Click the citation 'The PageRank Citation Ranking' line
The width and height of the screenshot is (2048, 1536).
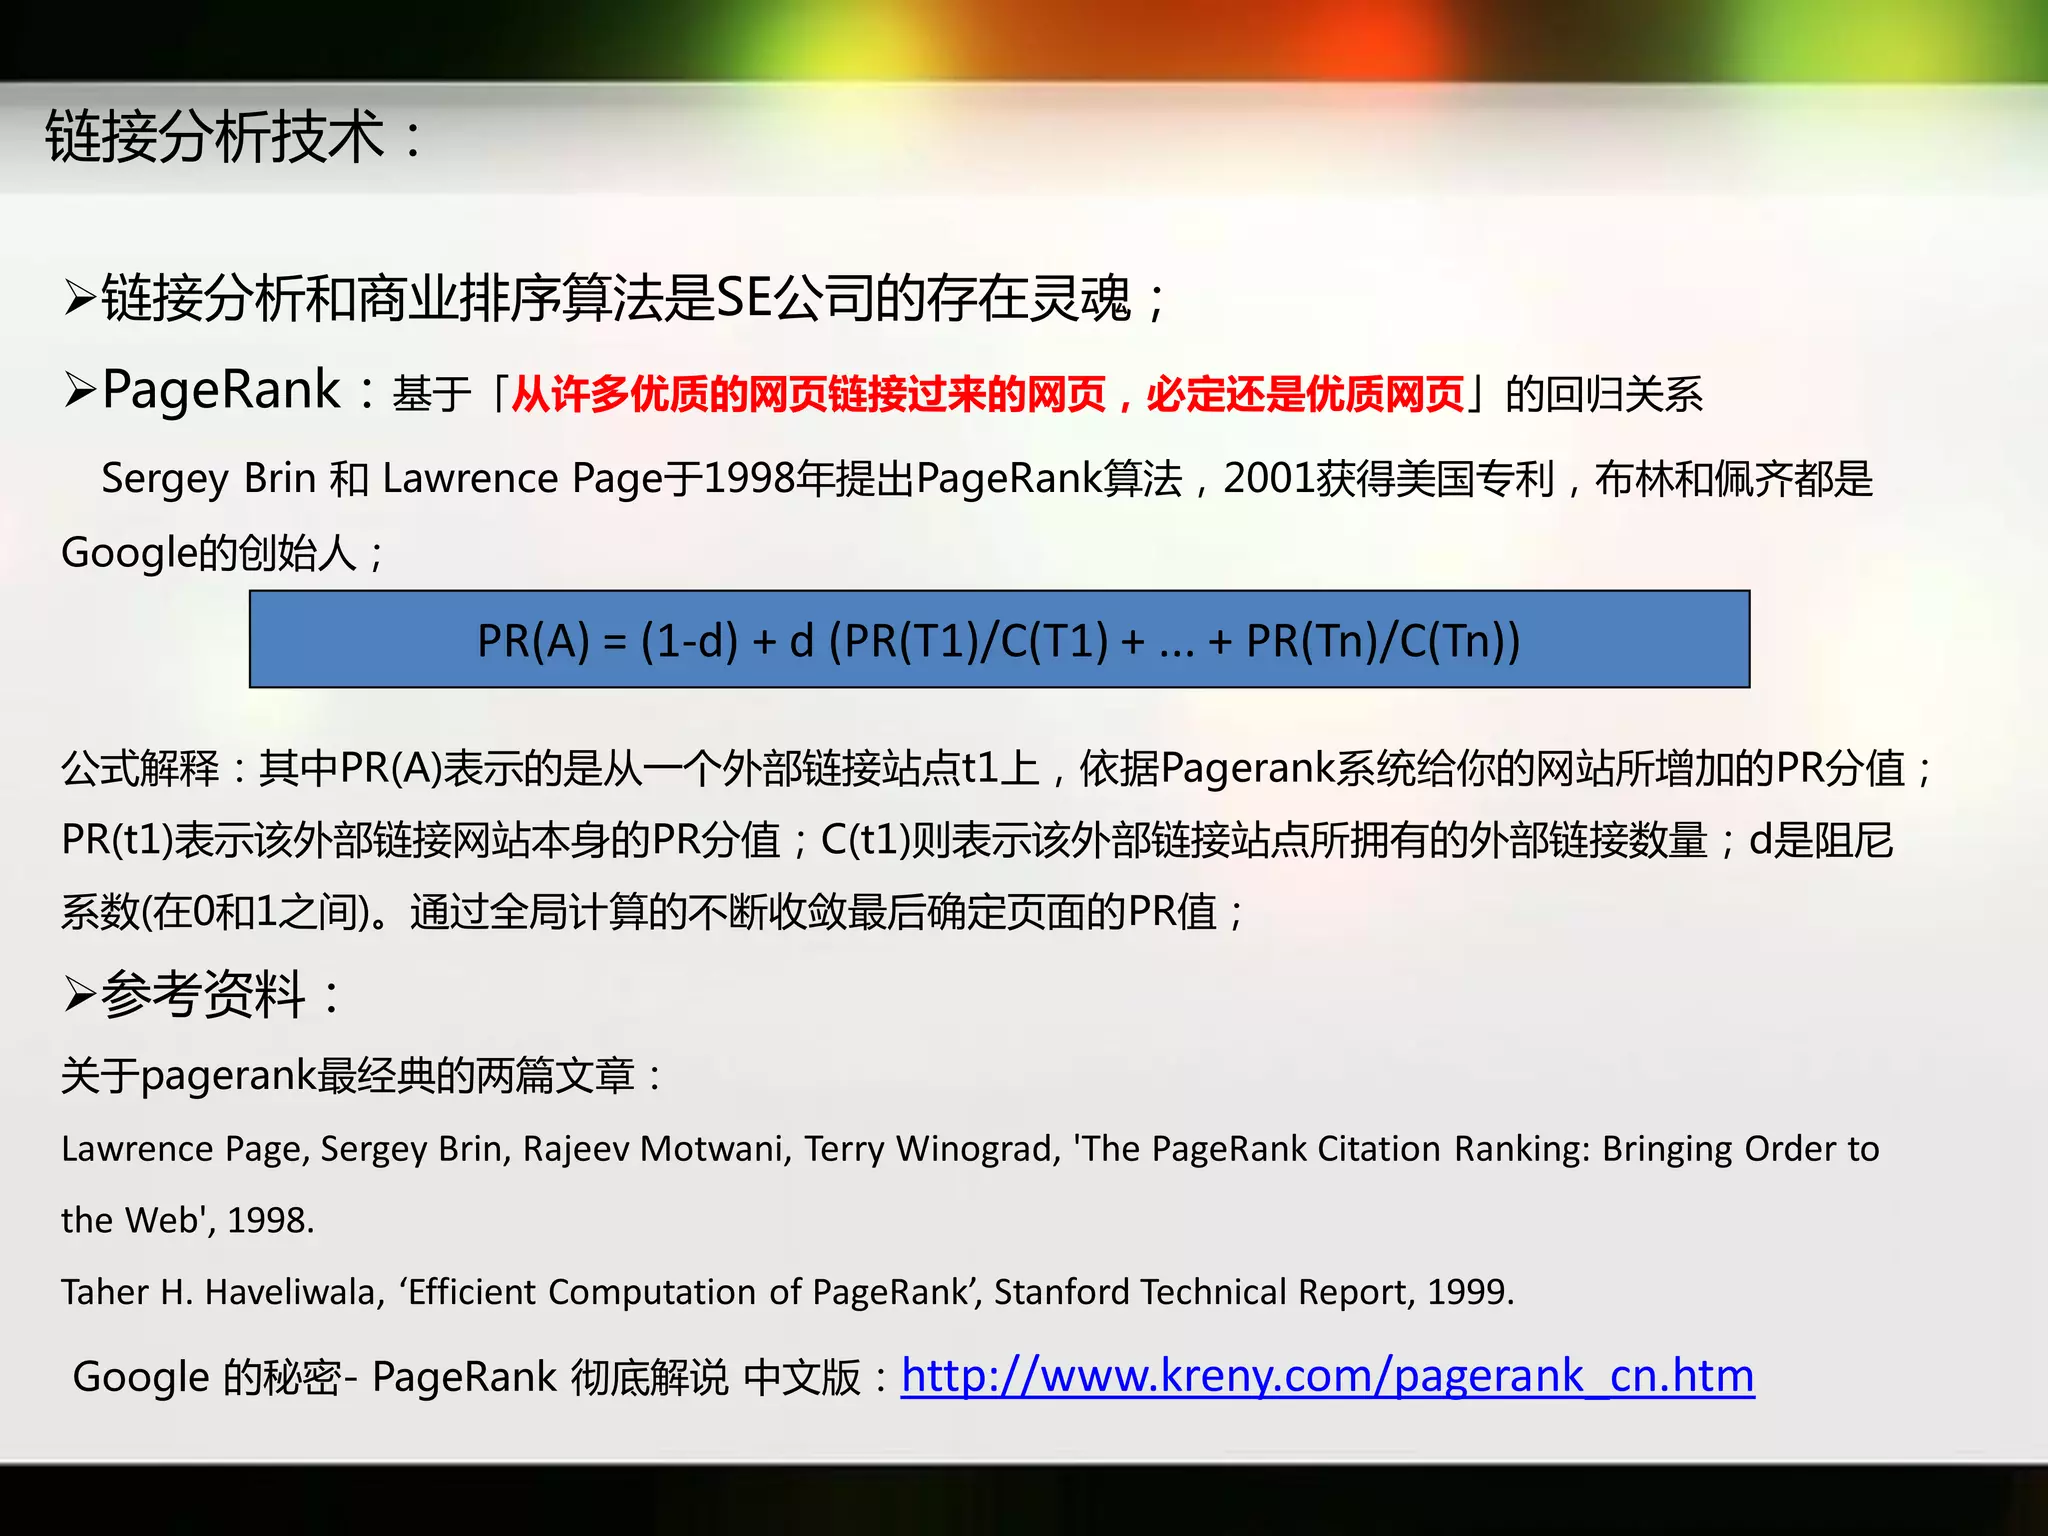point(970,1149)
